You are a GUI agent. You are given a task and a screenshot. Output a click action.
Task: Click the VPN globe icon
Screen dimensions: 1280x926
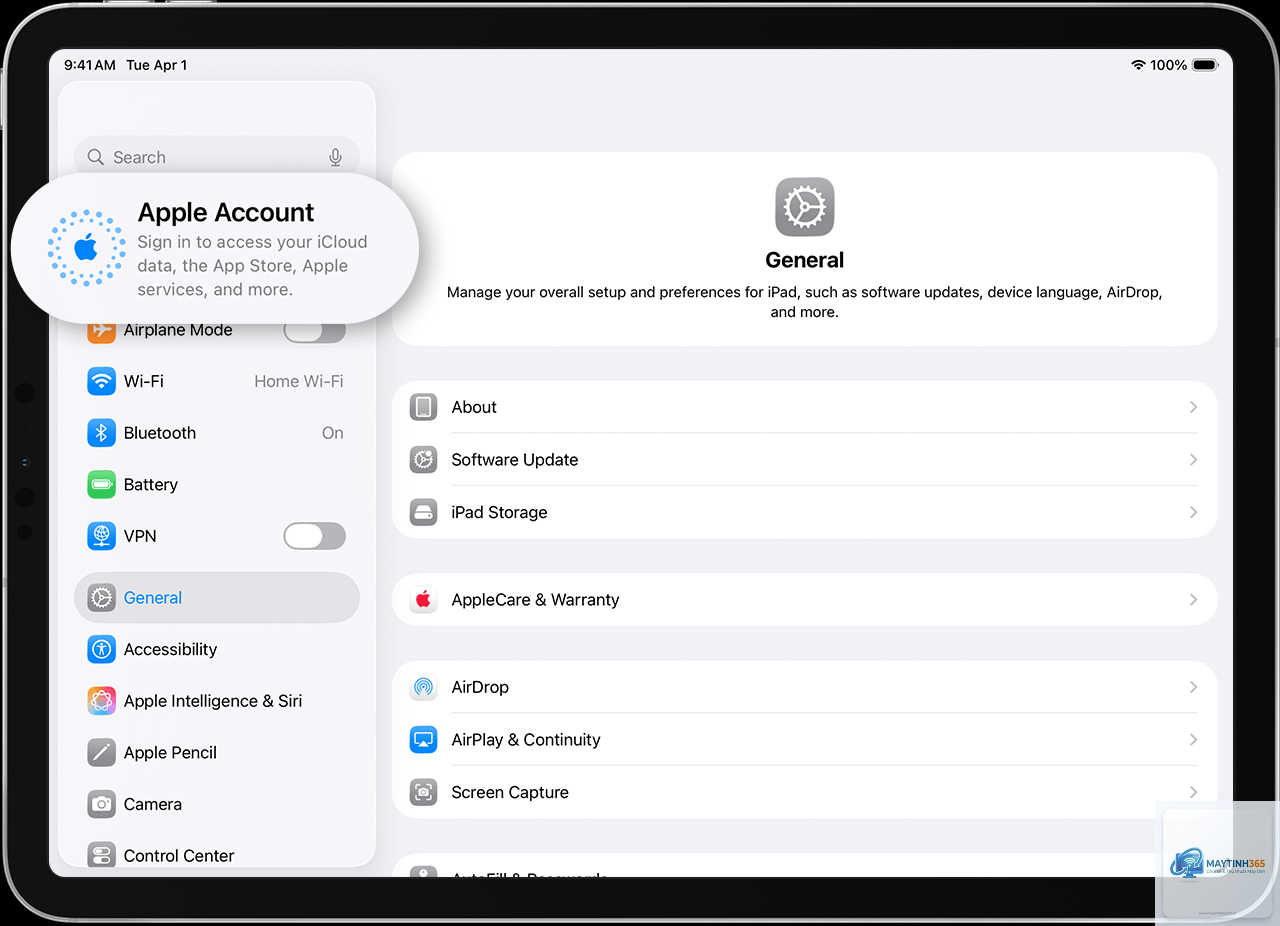pyautogui.click(x=101, y=536)
